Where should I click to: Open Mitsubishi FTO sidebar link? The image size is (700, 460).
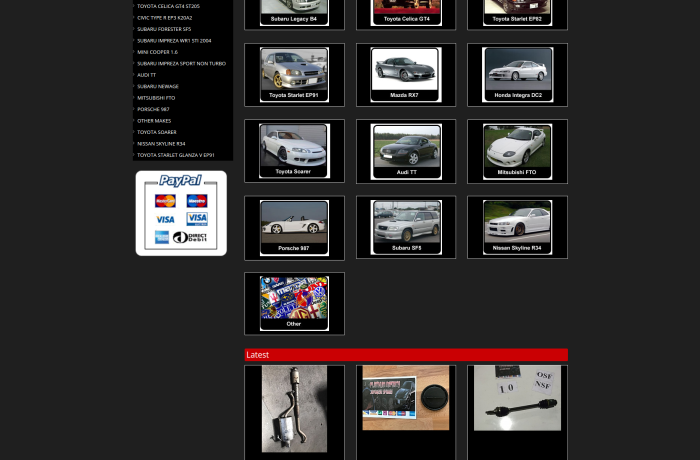pyautogui.click(x=156, y=98)
